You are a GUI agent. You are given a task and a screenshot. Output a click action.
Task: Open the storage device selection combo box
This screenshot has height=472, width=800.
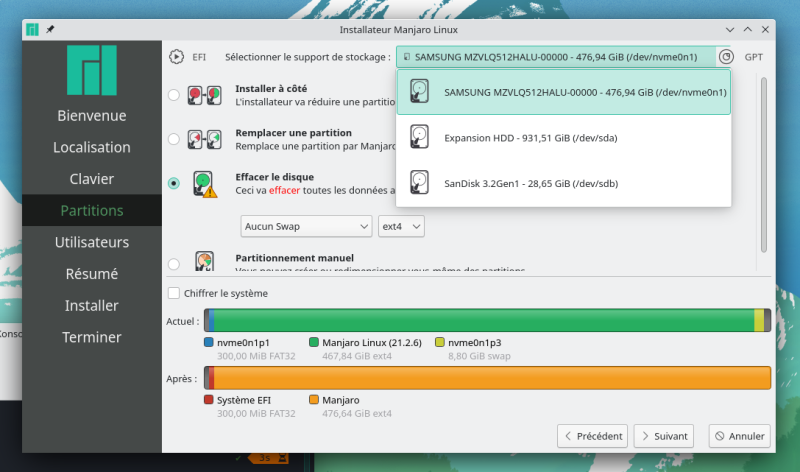556,57
